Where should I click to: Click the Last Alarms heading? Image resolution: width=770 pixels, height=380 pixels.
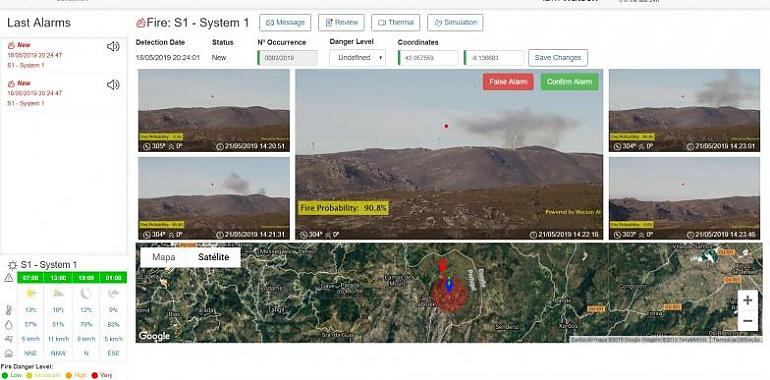click(x=39, y=23)
